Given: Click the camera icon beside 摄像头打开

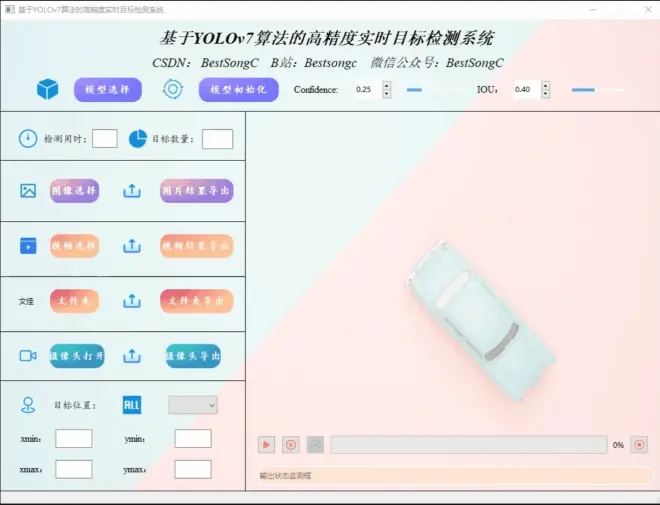Looking at the screenshot, I should (x=28, y=355).
